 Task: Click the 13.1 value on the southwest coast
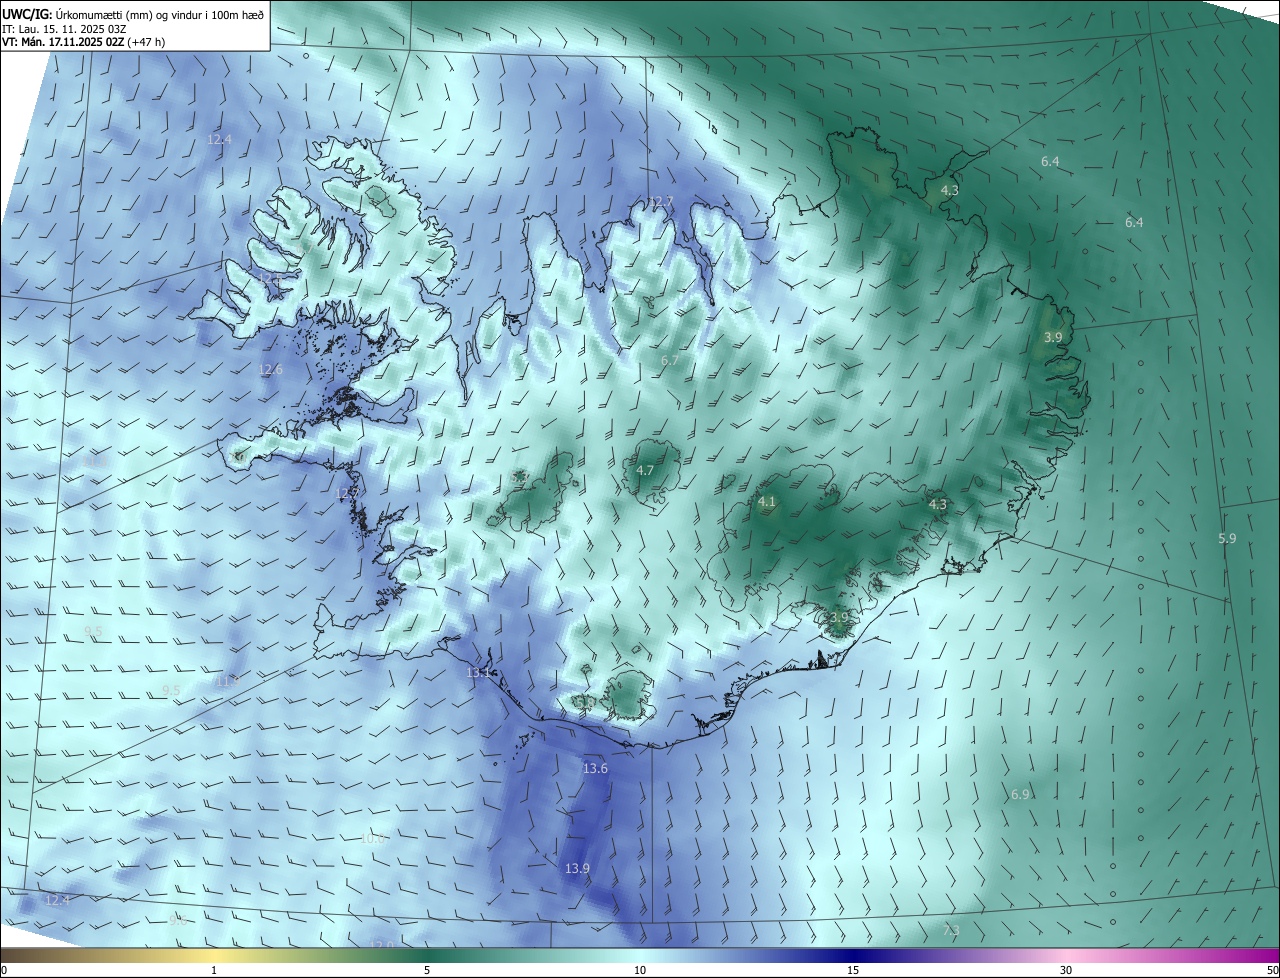click(x=478, y=672)
